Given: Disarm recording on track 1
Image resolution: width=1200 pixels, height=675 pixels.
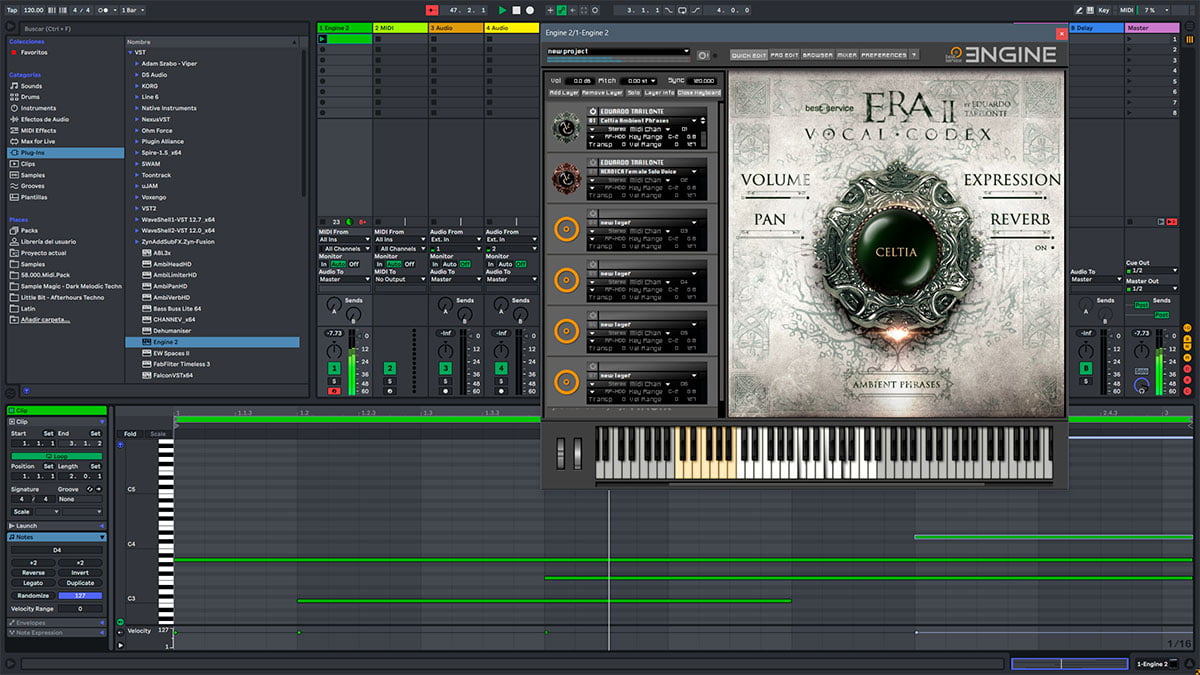Looking at the screenshot, I should click(333, 390).
